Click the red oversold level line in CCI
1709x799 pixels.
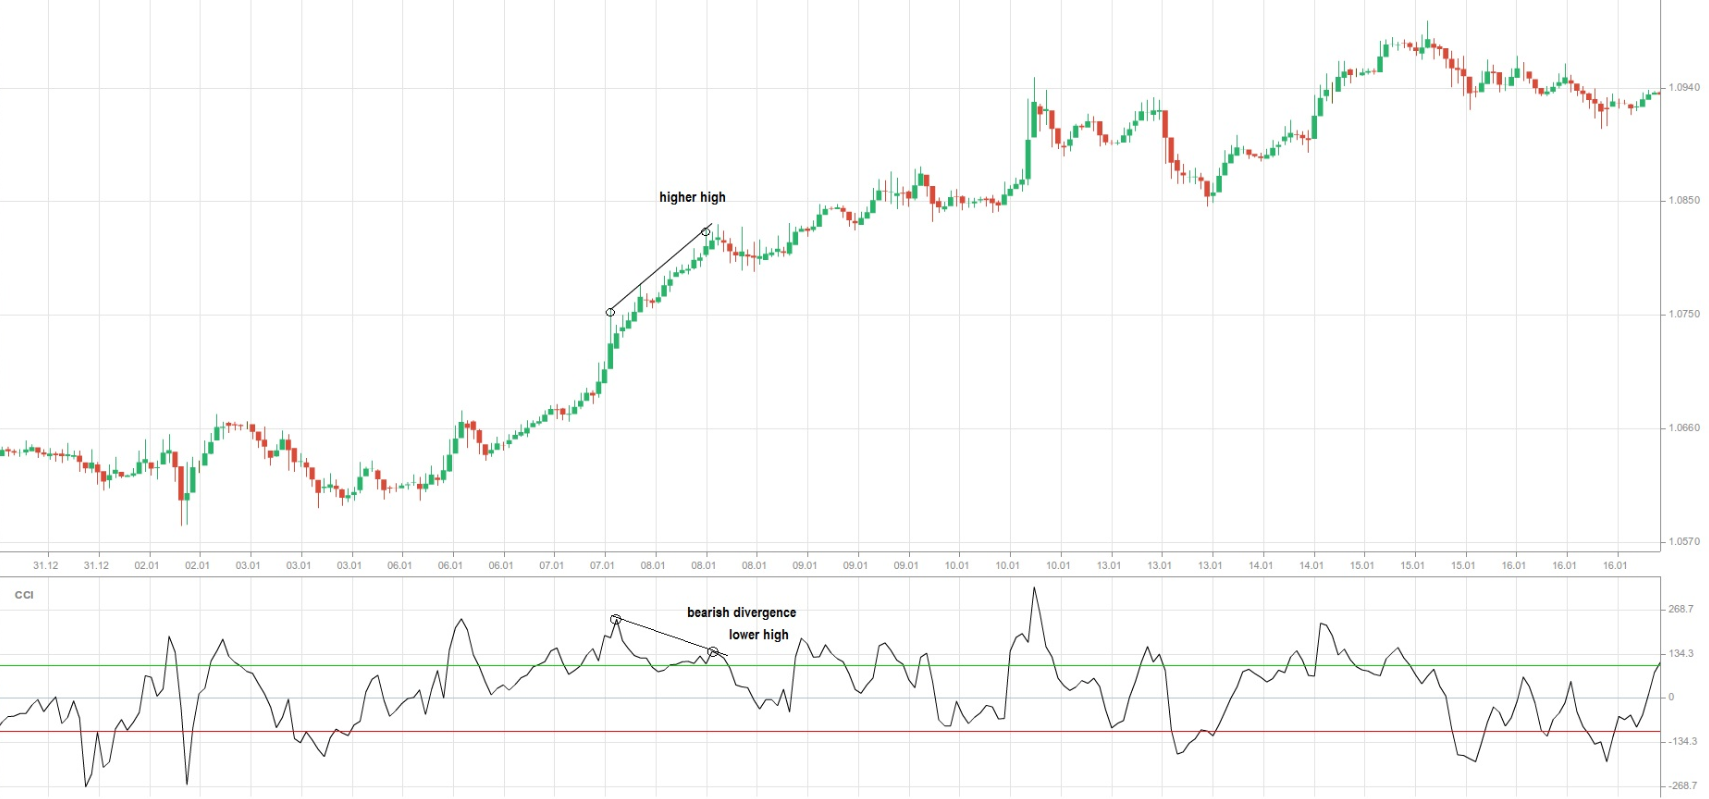tap(400, 732)
